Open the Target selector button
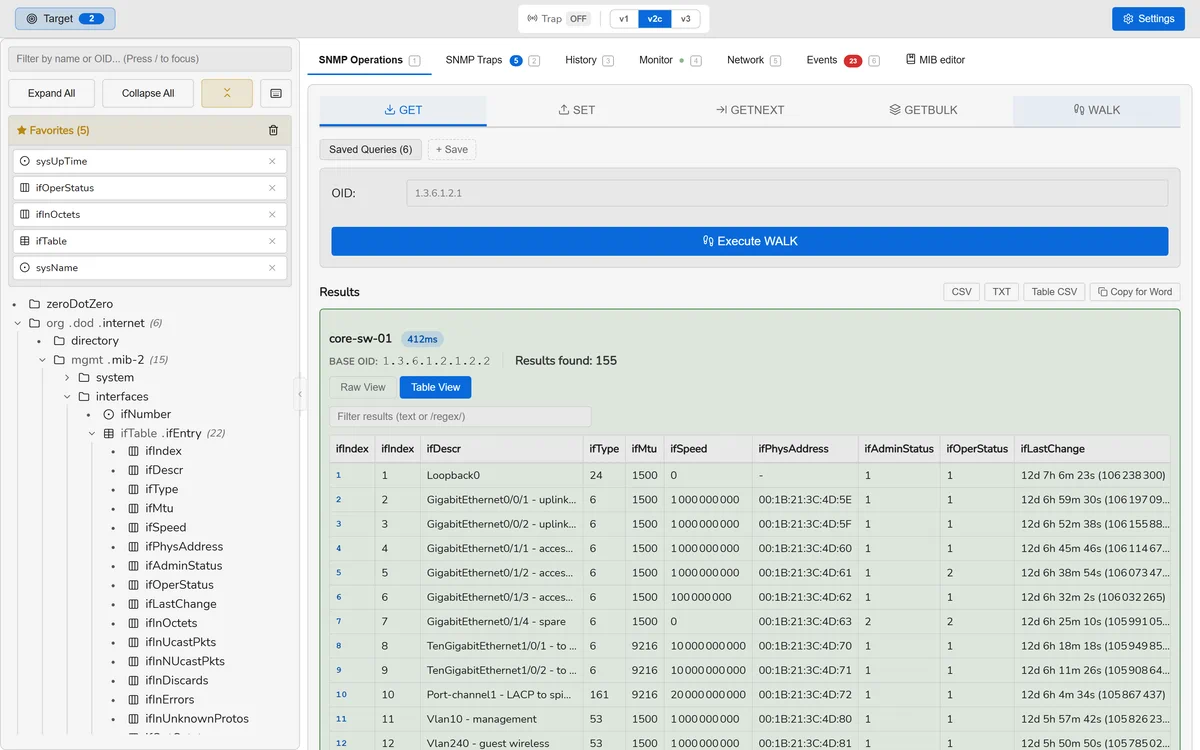 [65, 18]
